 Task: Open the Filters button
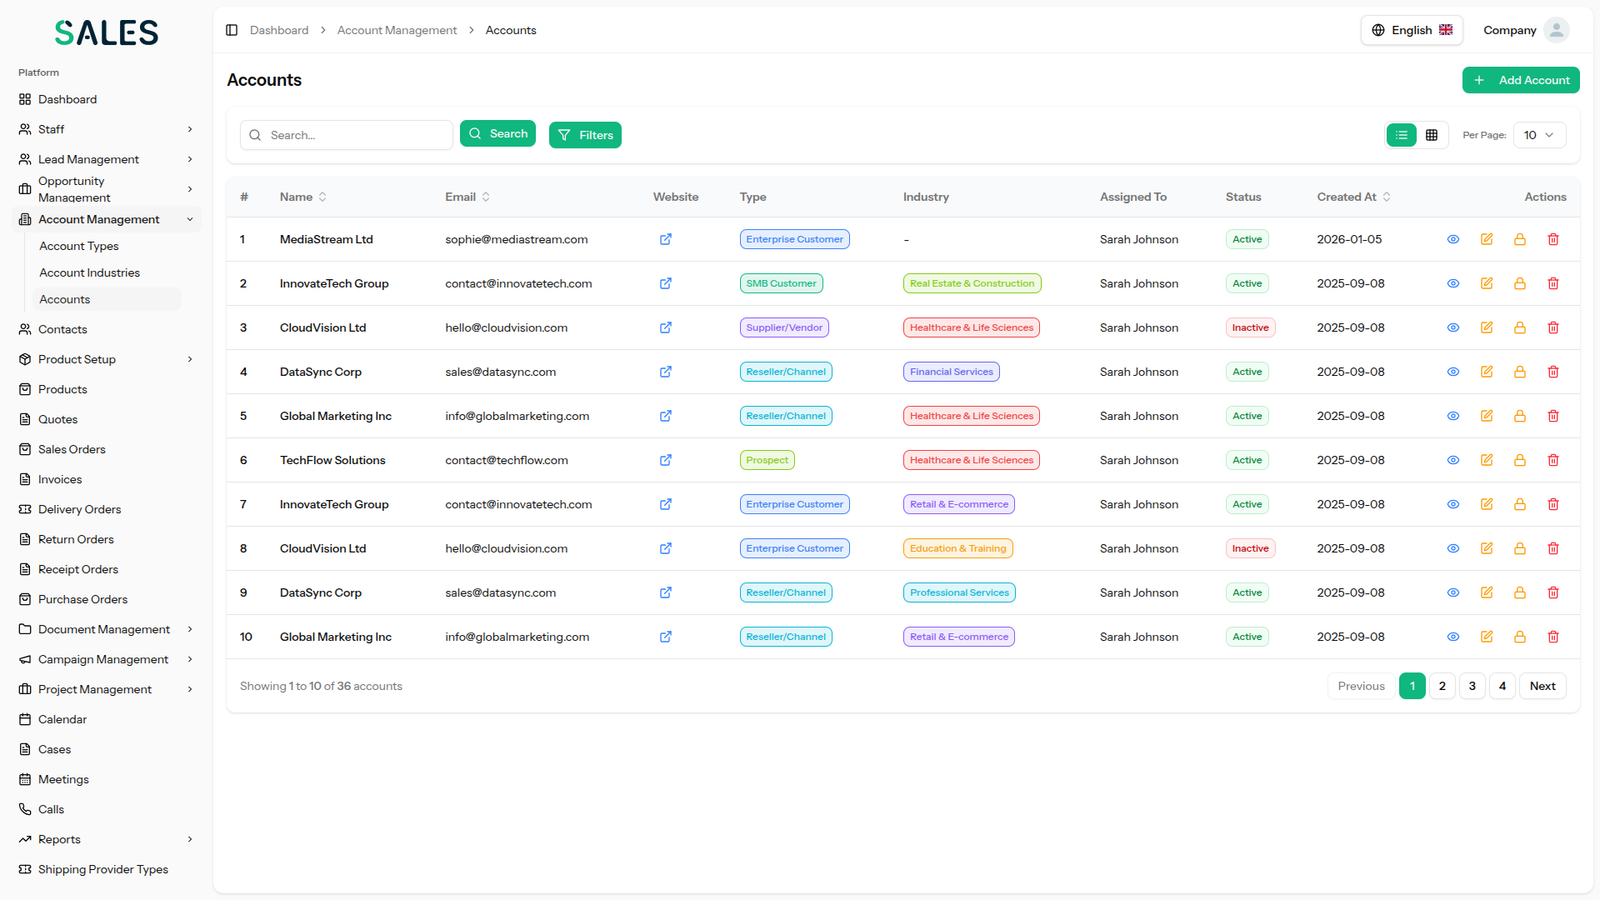click(x=585, y=135)
